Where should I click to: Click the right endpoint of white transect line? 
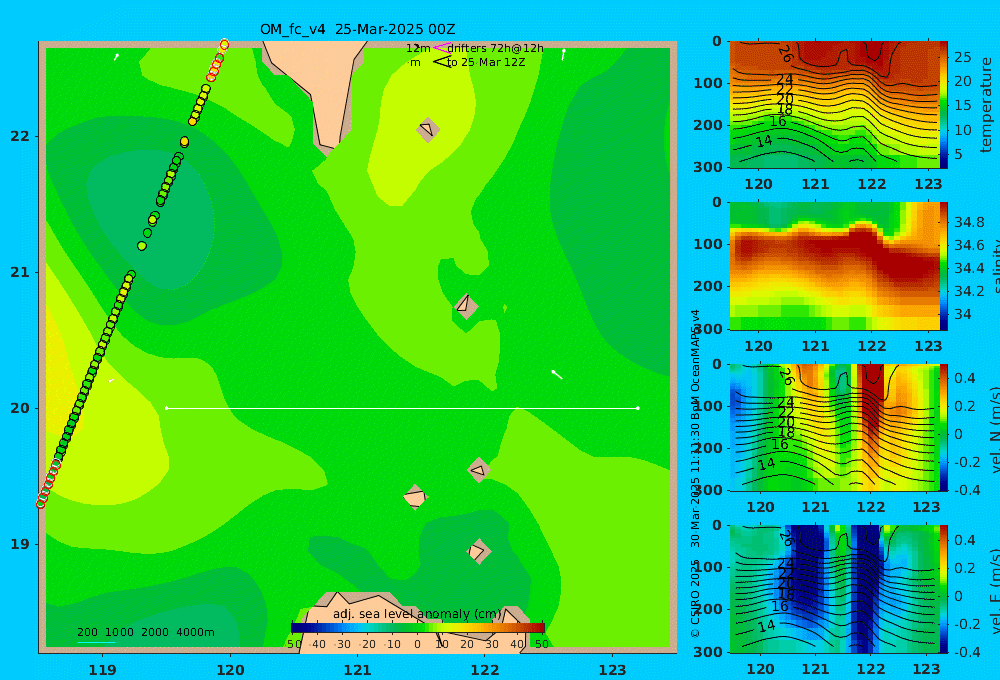click(638, 408)
